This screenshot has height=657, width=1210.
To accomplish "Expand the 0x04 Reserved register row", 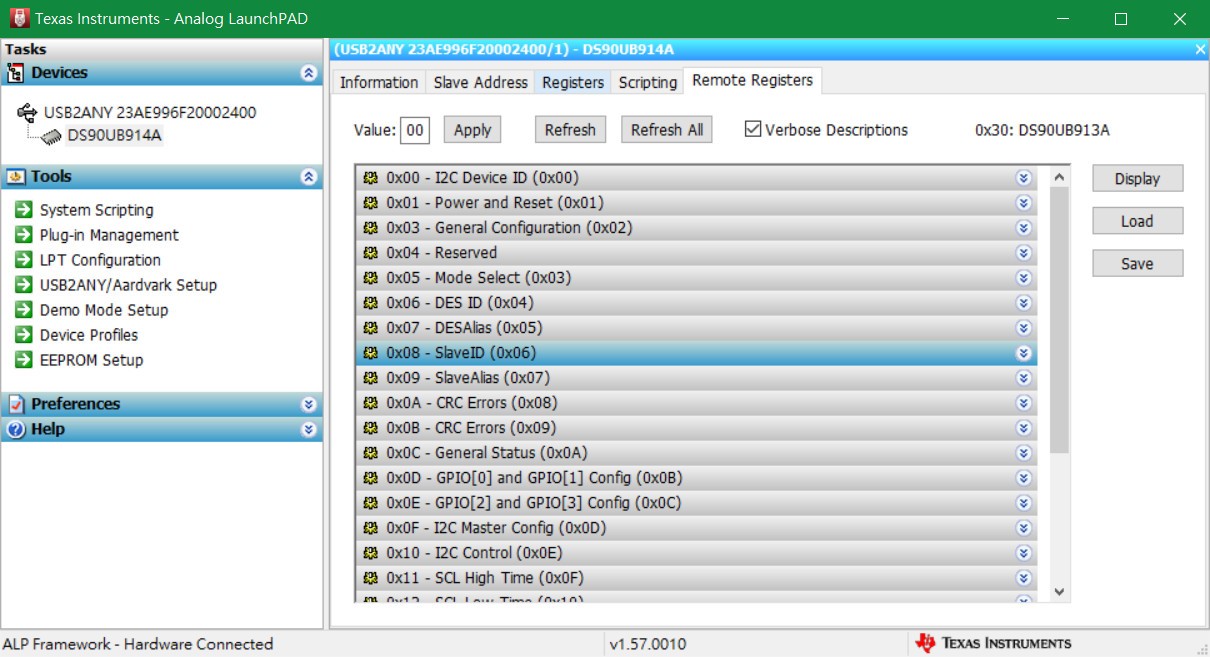I will coord(1023,253).
